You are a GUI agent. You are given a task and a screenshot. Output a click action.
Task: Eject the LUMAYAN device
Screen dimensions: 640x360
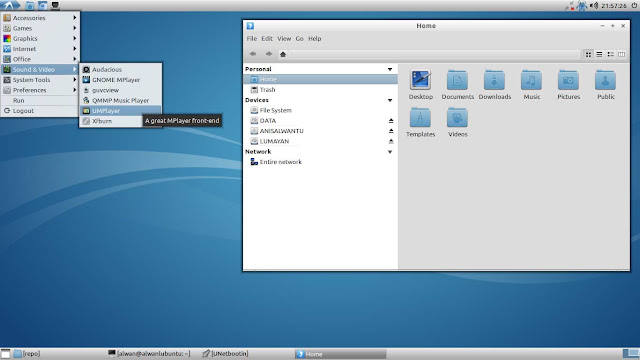pos(391,141)
